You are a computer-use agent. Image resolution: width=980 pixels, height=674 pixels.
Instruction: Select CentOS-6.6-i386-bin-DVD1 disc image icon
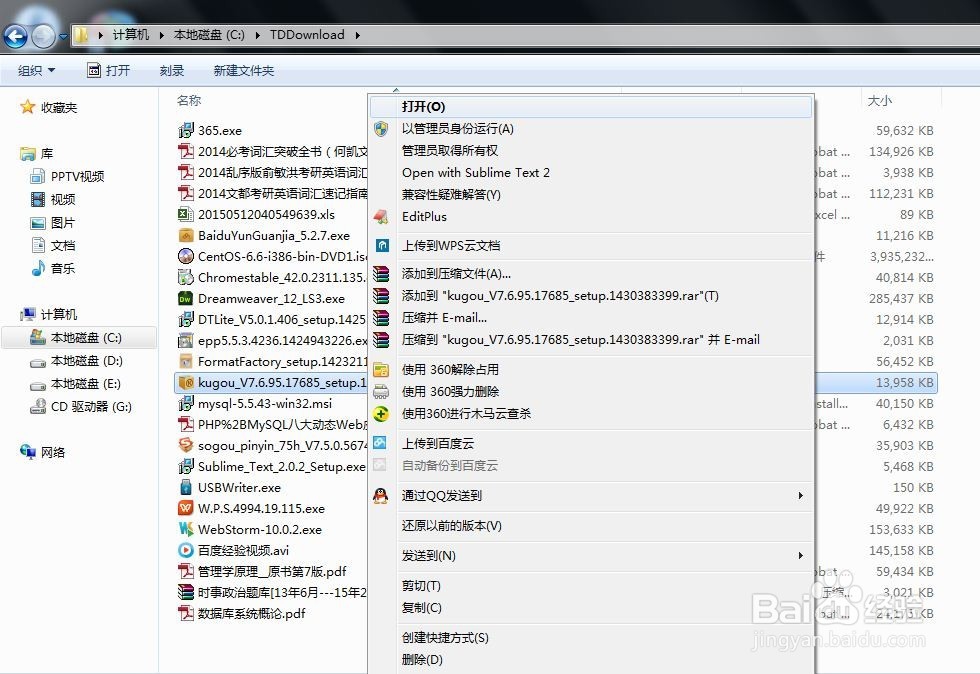(186, 256)
